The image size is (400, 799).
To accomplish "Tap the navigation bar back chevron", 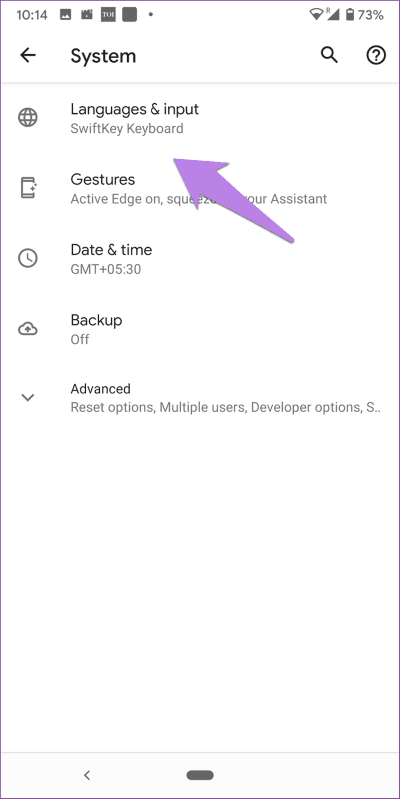I will pos(87,775).
